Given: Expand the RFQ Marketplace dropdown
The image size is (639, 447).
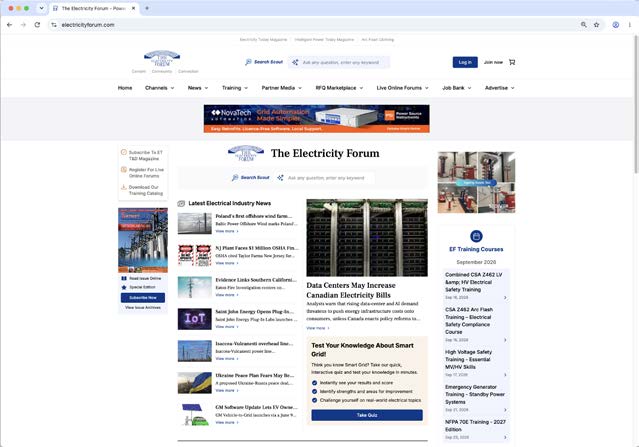Looking at the screenshot, I should point(339,88).
